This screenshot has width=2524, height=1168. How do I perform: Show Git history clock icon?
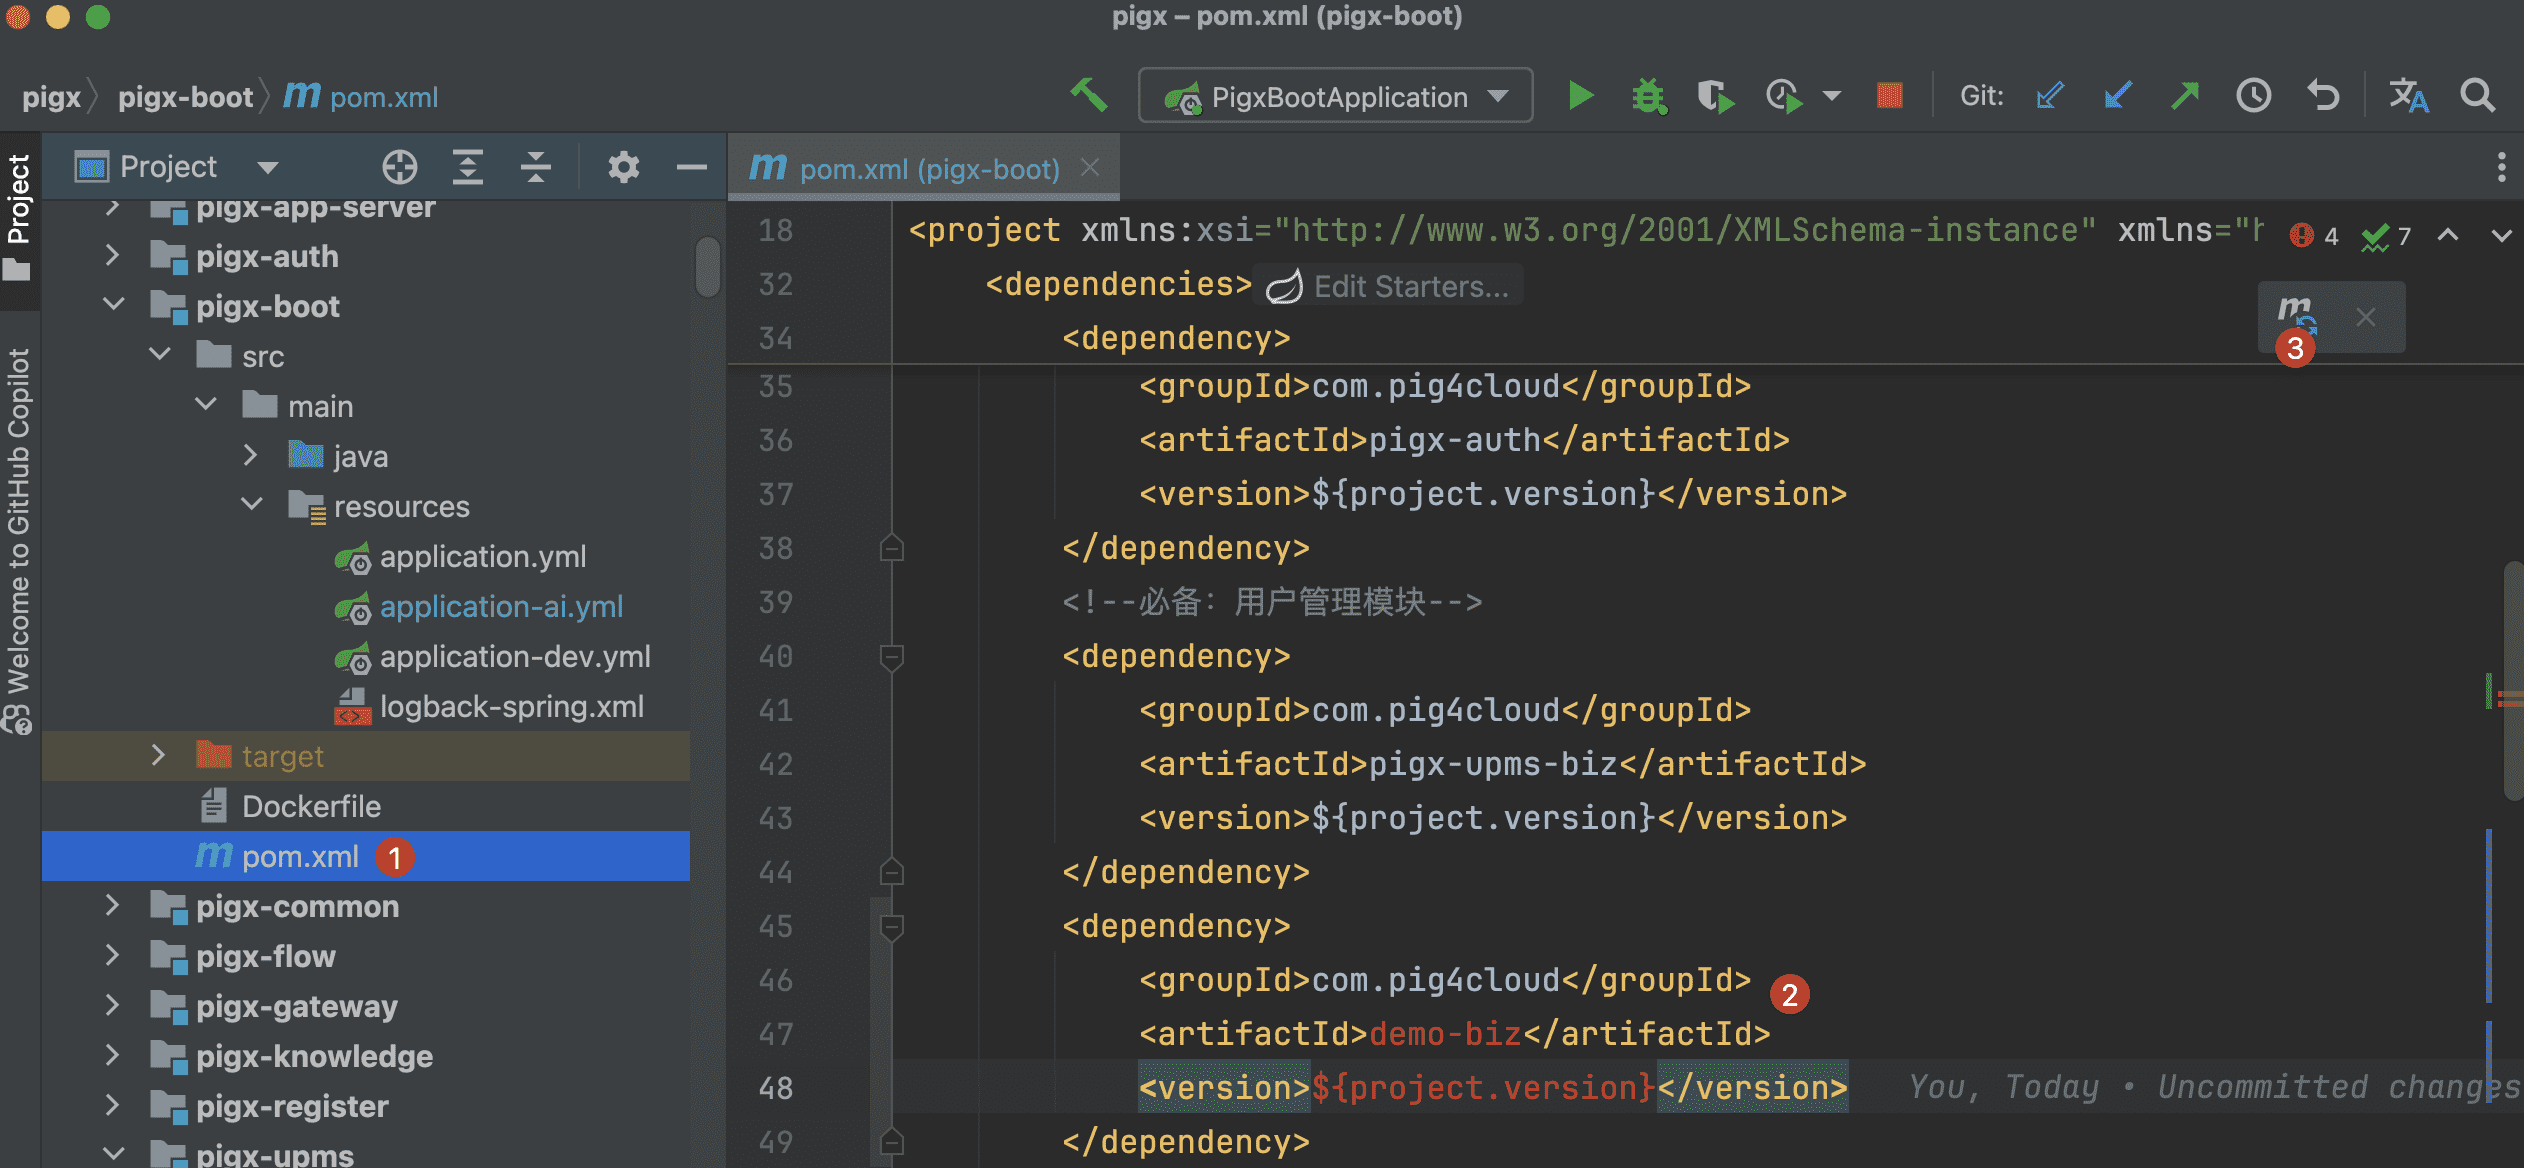2254,96
